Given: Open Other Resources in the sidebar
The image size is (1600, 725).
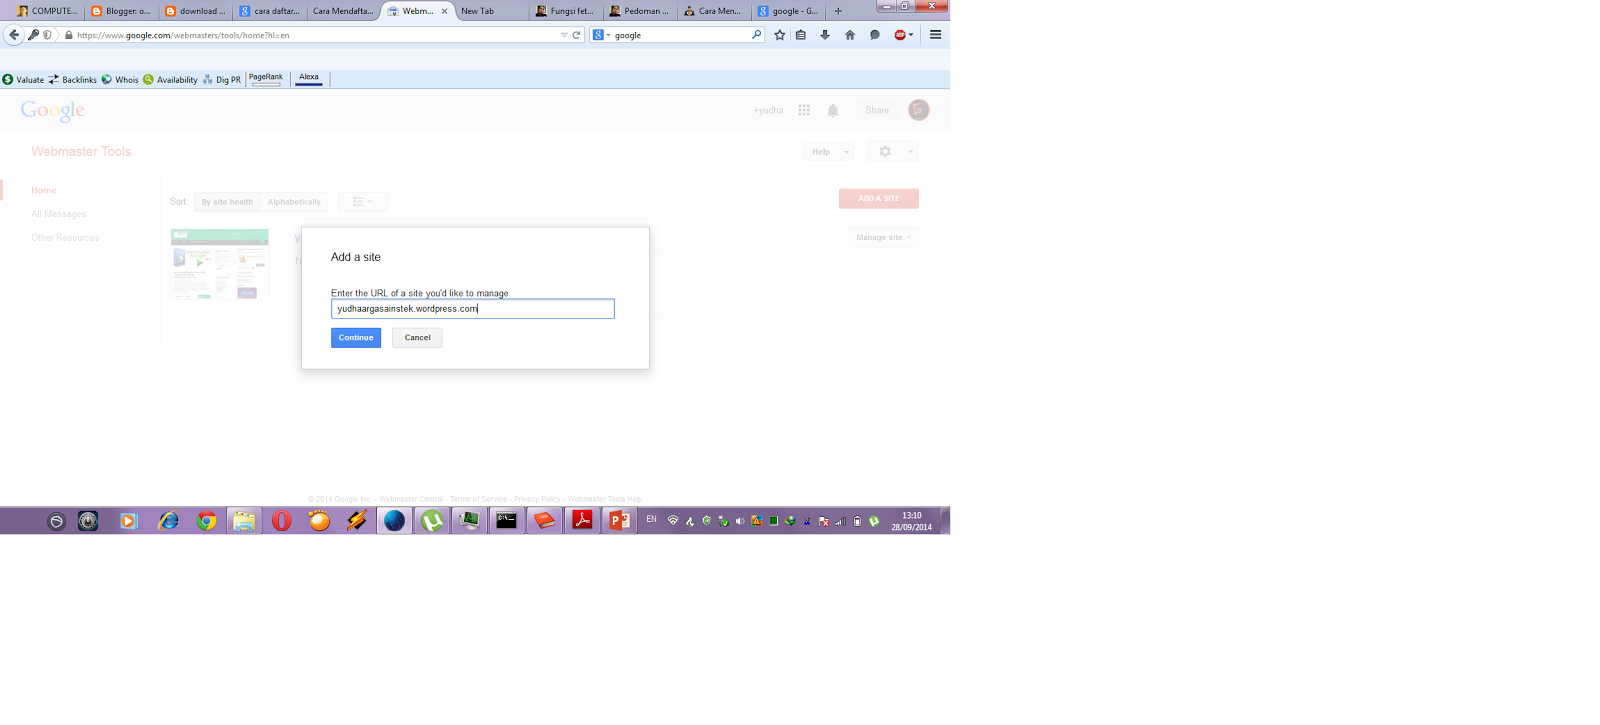Looking at the screenshot, I should (65, 238).
